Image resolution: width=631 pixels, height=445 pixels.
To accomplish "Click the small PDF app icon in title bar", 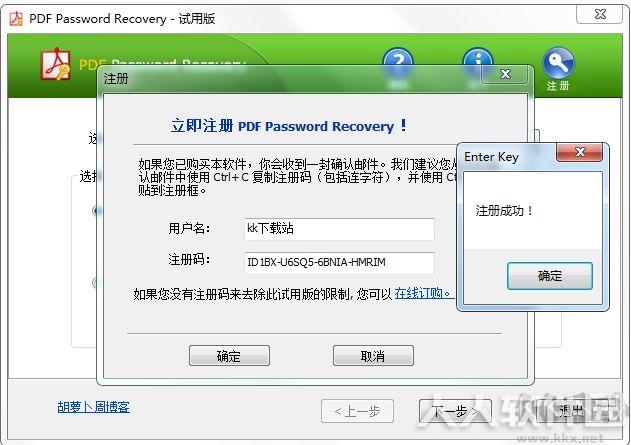I will tap(16, 19).
